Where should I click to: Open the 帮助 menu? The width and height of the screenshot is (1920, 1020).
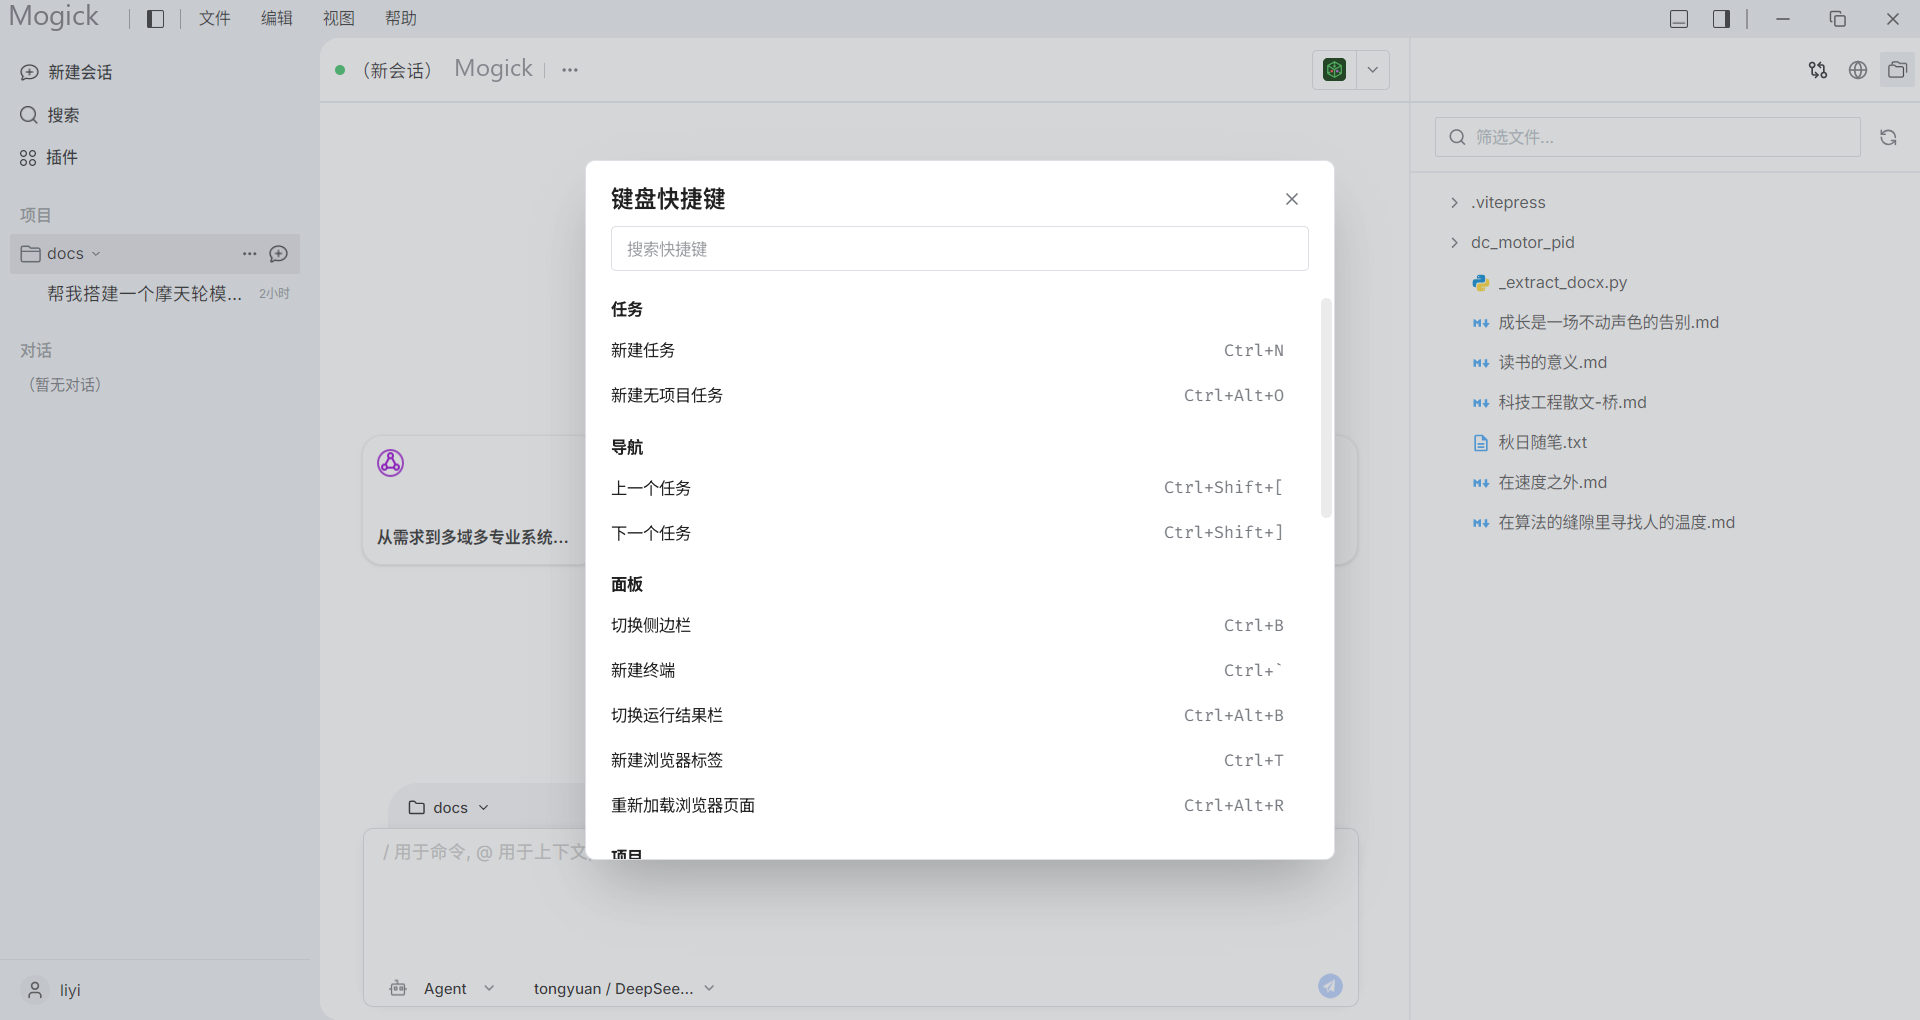401,19
